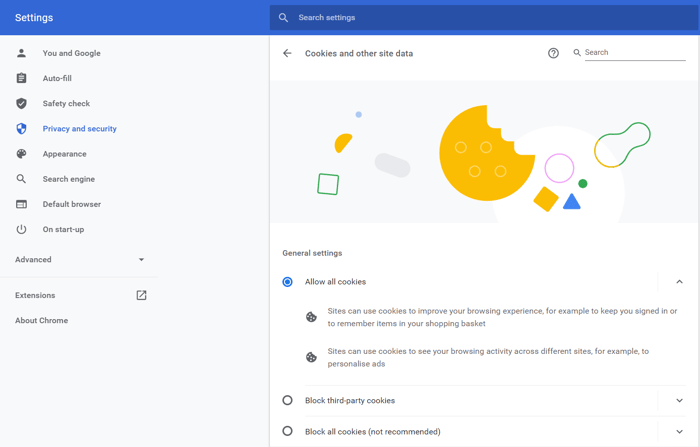Click the General settings heading
Screen dimensions: 700x447
312,253
